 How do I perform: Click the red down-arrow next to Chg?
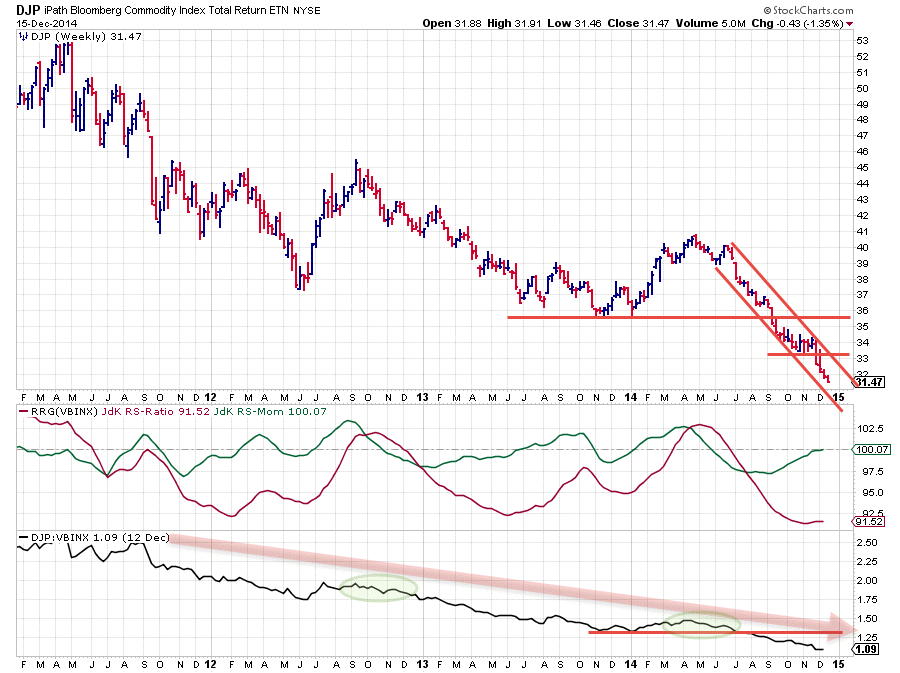[x=849, y=24]
